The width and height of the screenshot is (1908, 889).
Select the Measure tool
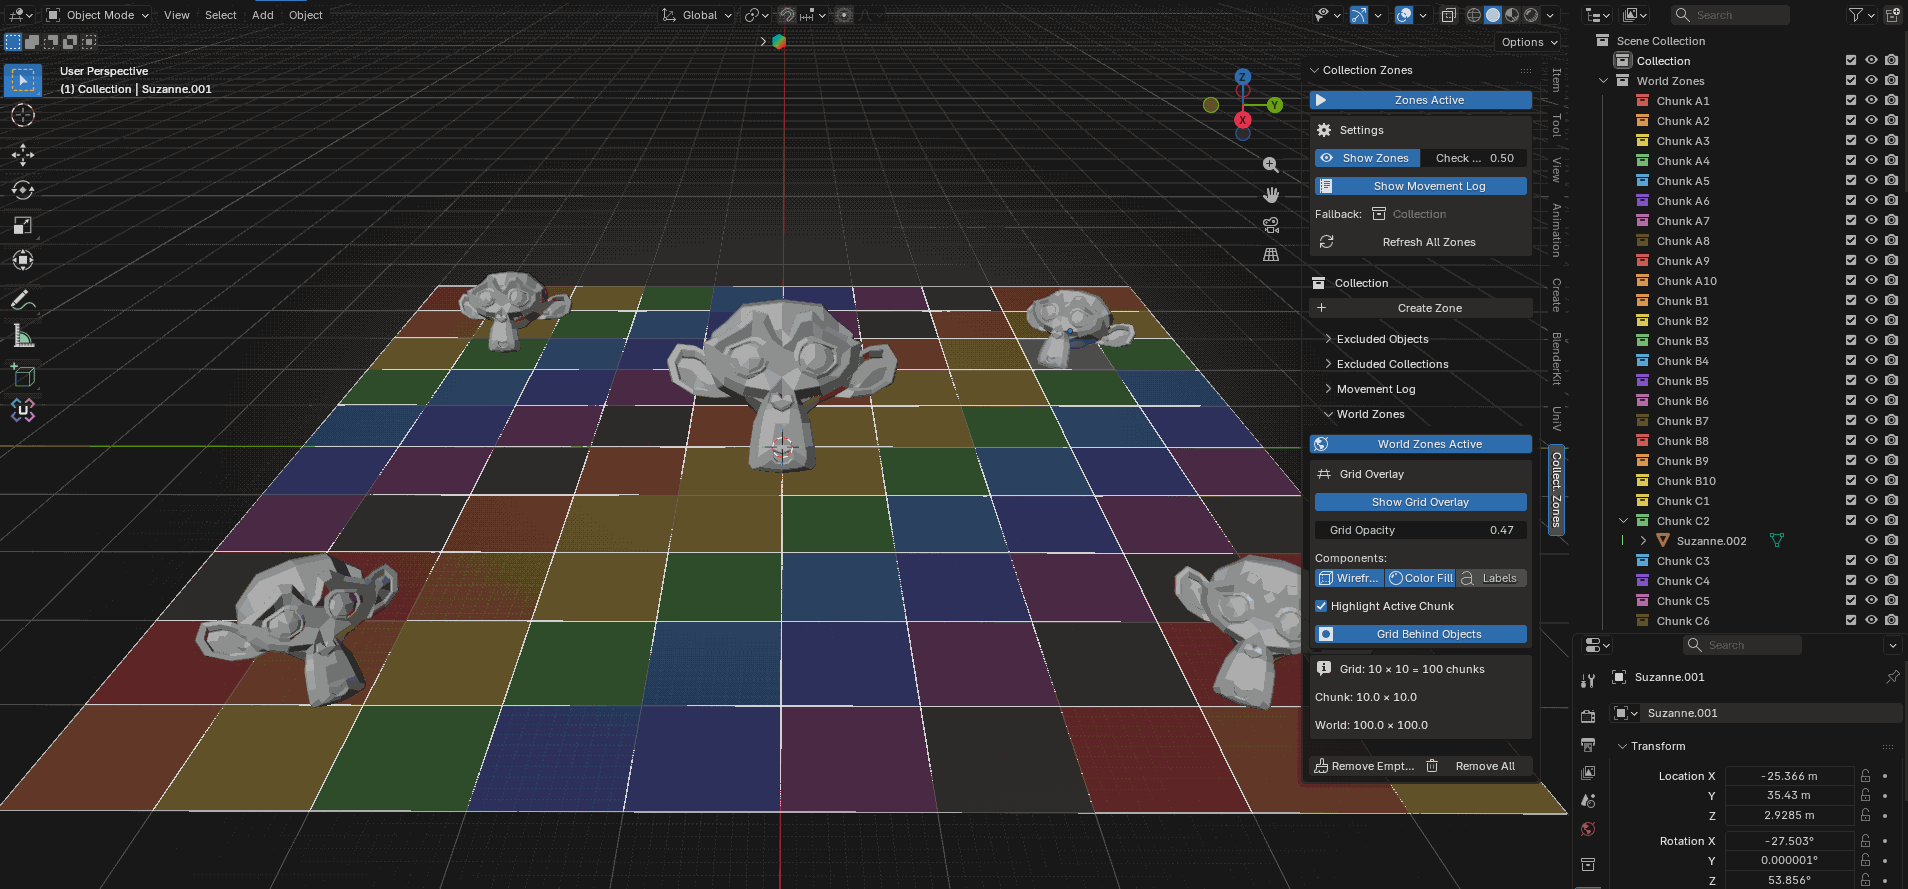coord(23,336)
